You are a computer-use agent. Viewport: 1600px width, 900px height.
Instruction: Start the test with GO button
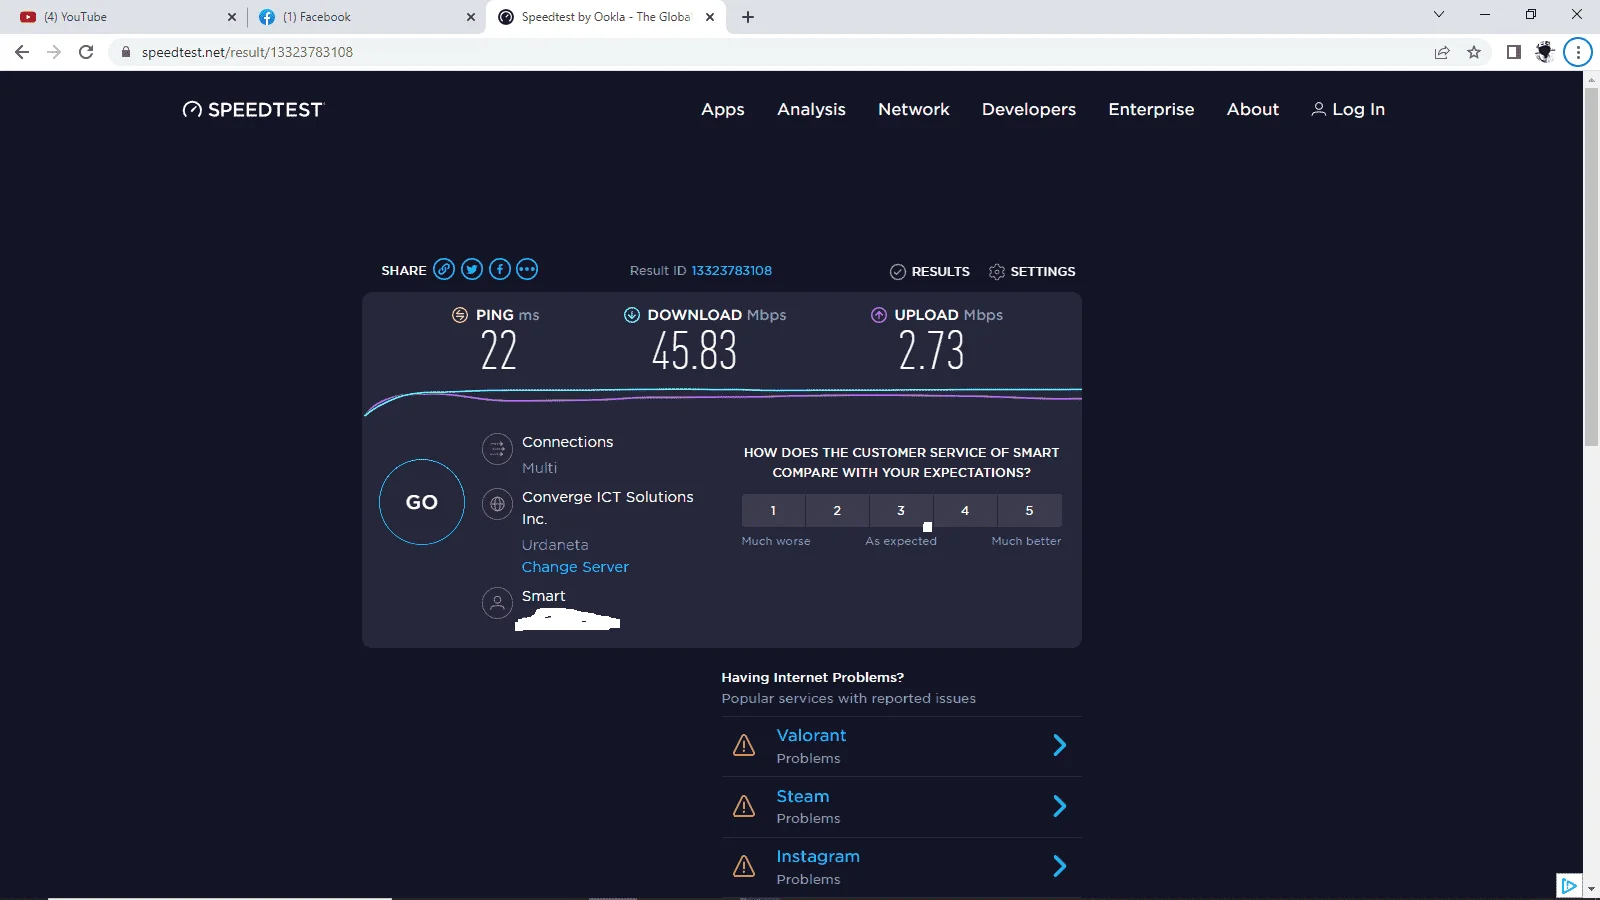(x=422, y=502)
